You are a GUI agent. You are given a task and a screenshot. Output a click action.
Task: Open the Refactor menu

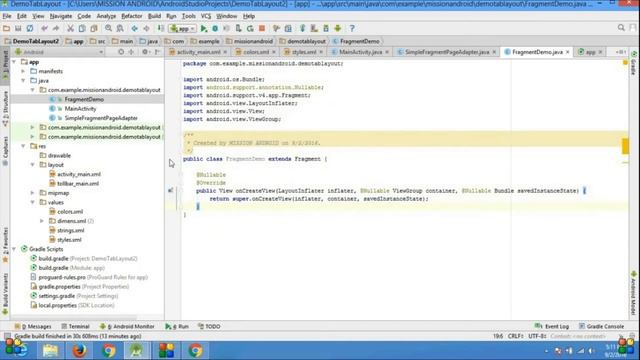[132, 16]
